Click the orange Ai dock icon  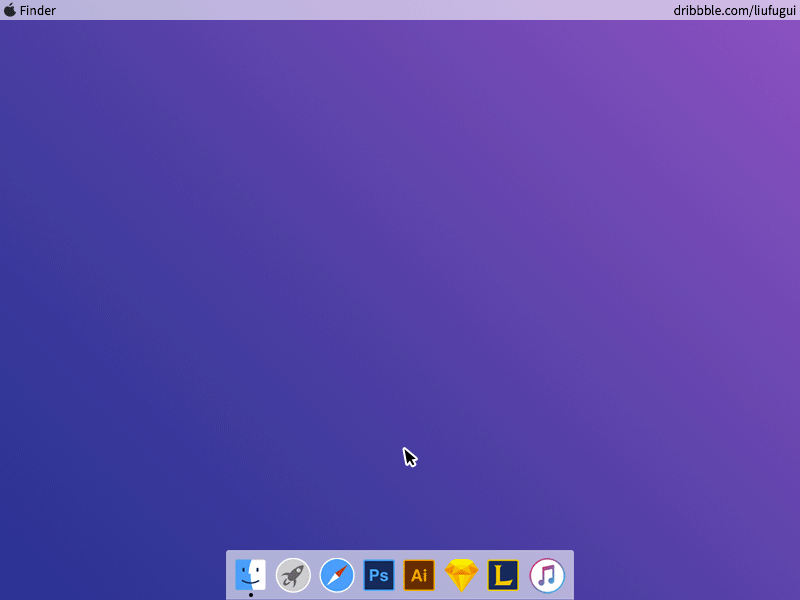[420, 575]
